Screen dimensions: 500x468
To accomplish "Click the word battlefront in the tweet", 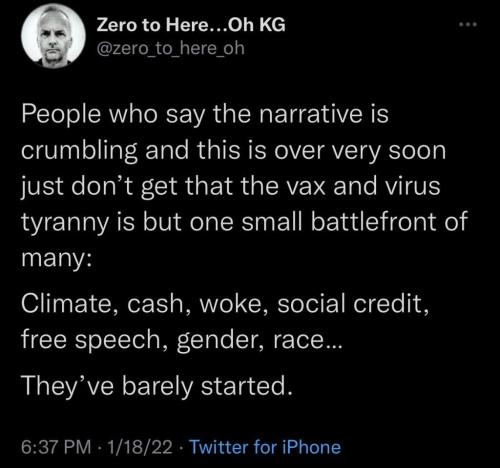I will pyautogui.click(x=373, y=222).
